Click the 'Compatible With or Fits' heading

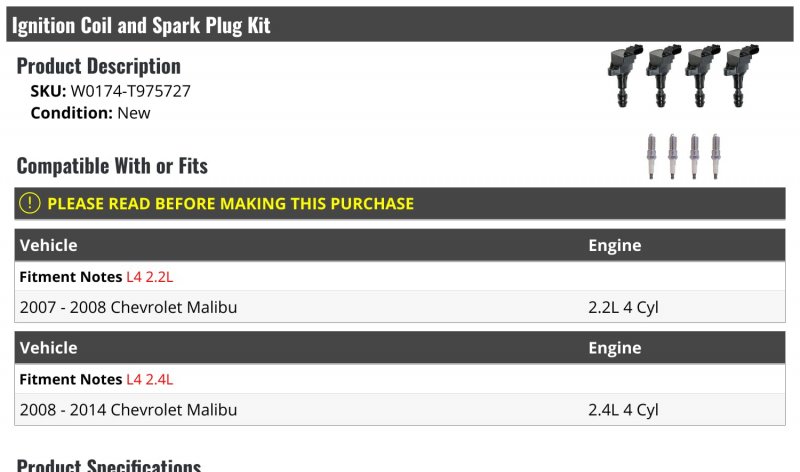112,165
